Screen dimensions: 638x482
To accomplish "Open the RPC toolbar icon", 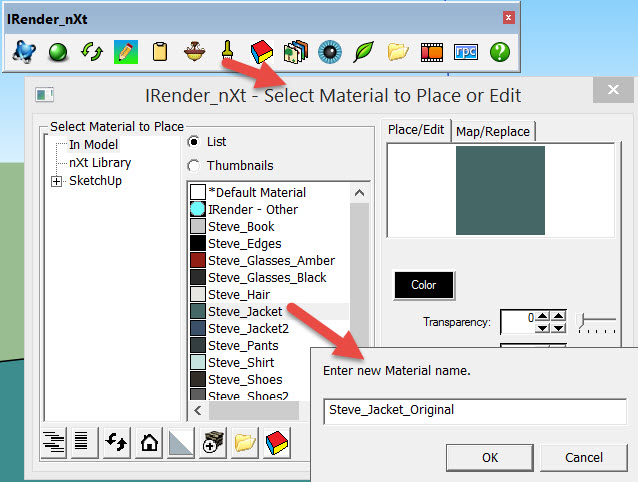I will 465,51.
